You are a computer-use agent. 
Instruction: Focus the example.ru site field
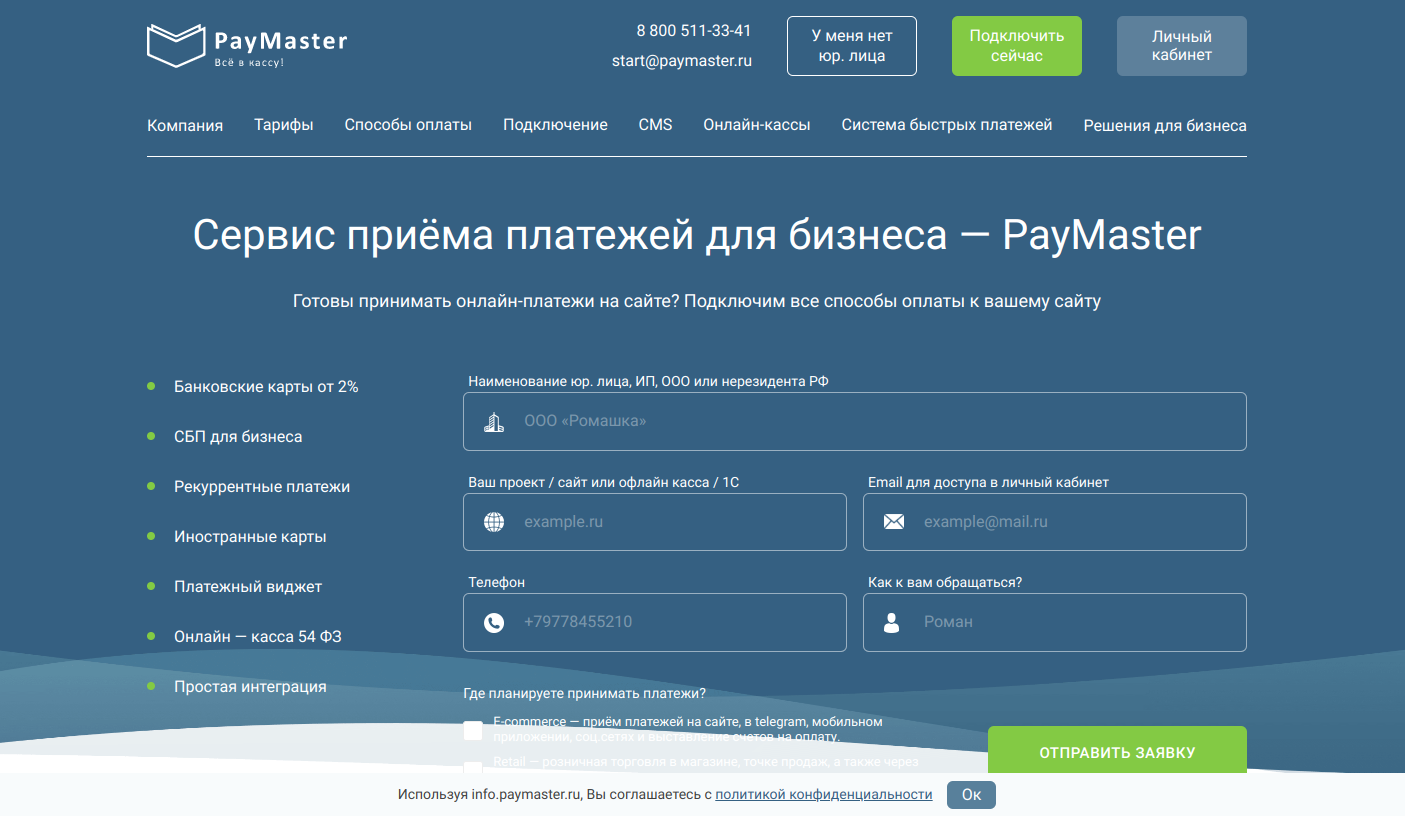[655, 522]
